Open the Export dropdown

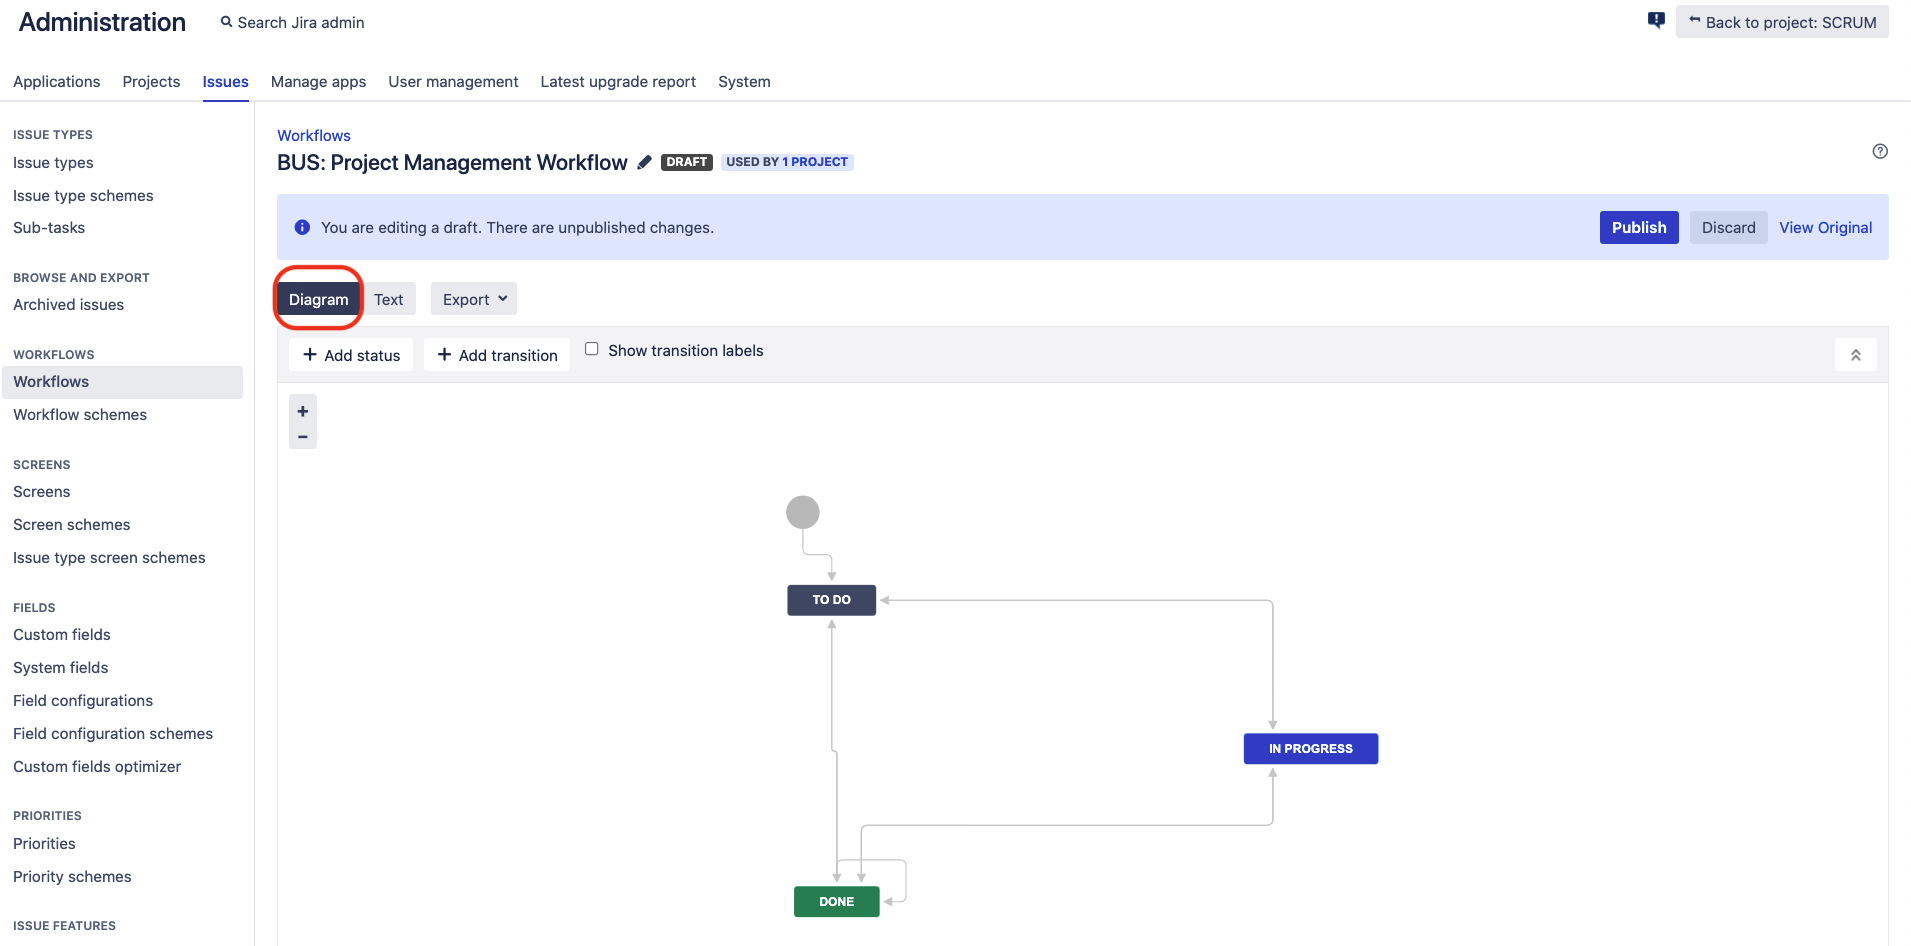click(x=474, y=299)
